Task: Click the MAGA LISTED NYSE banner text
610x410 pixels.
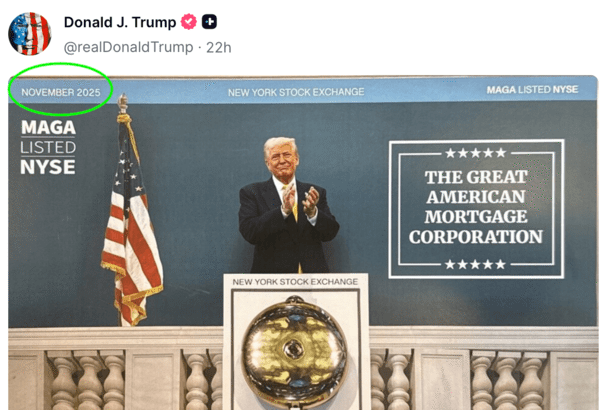Action: tap(532, 89)
